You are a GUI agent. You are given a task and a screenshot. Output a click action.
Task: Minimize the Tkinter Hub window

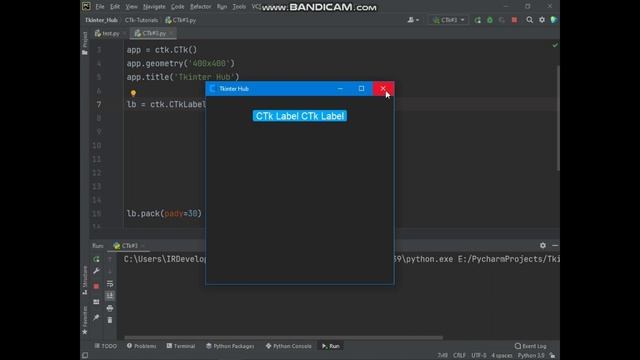click(340, 89)
